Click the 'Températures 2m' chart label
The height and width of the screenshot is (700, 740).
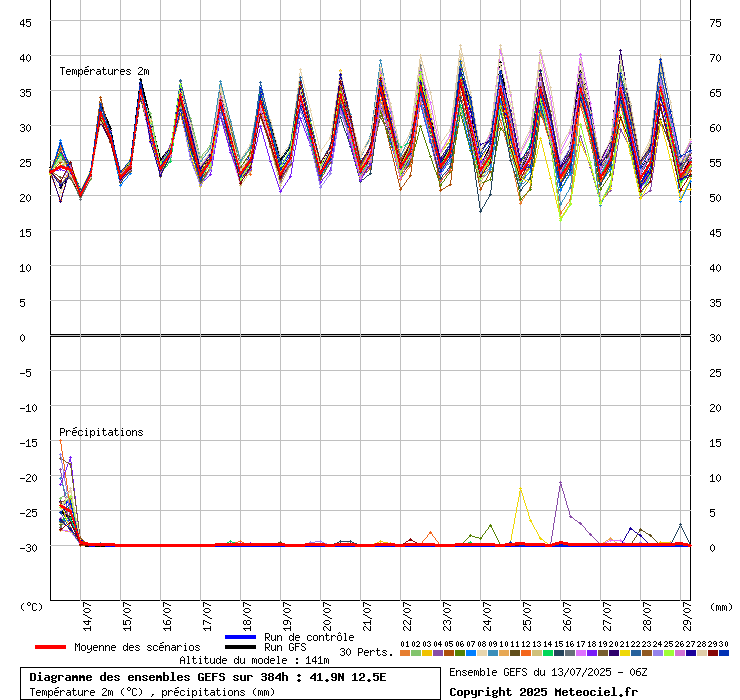click(104, 71)
